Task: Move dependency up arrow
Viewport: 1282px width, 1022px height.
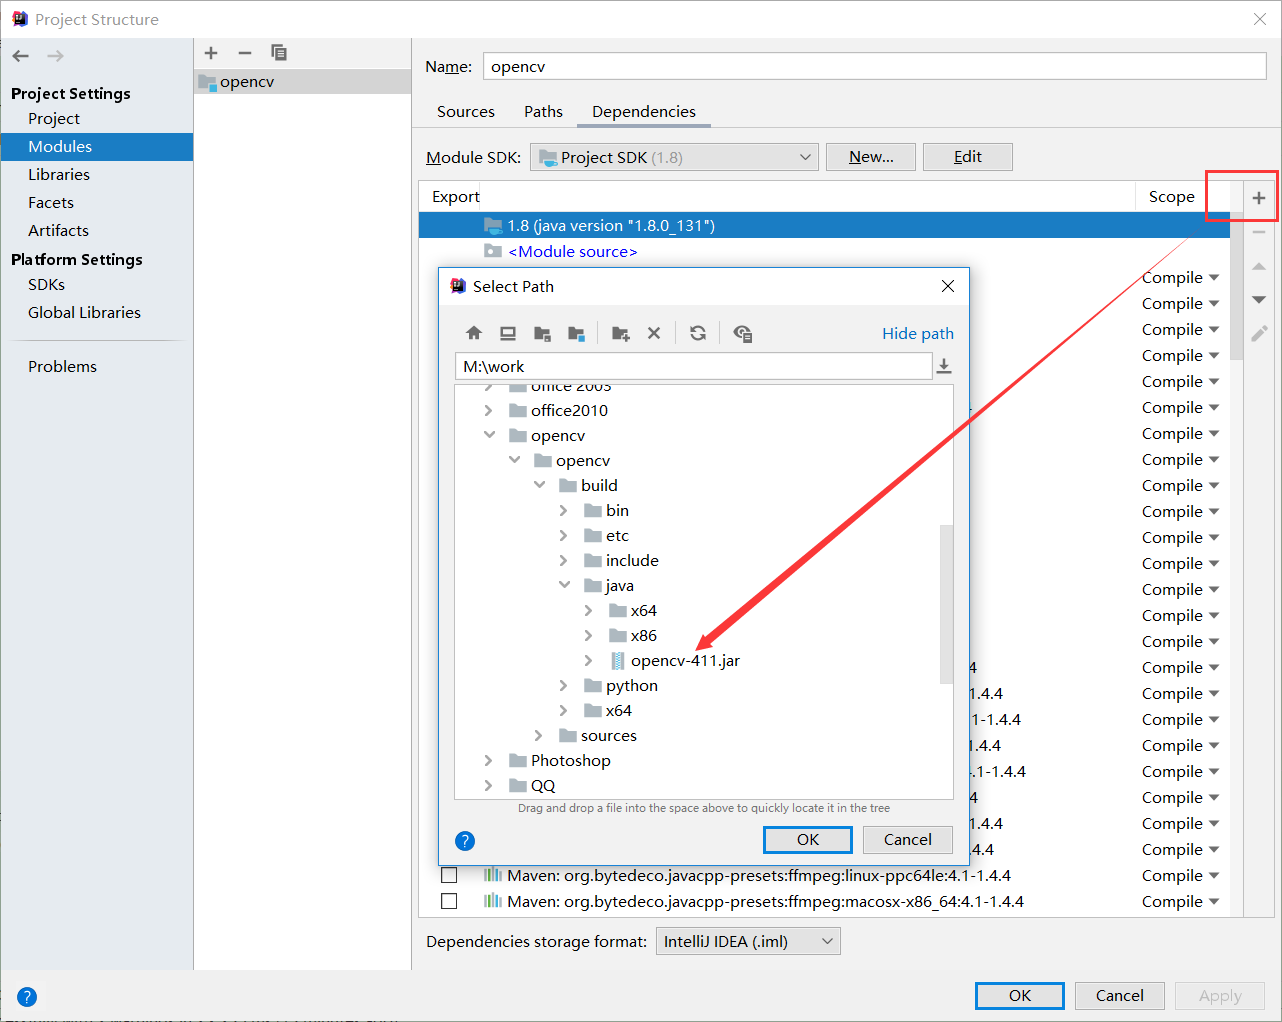Action: [1259, 266]
